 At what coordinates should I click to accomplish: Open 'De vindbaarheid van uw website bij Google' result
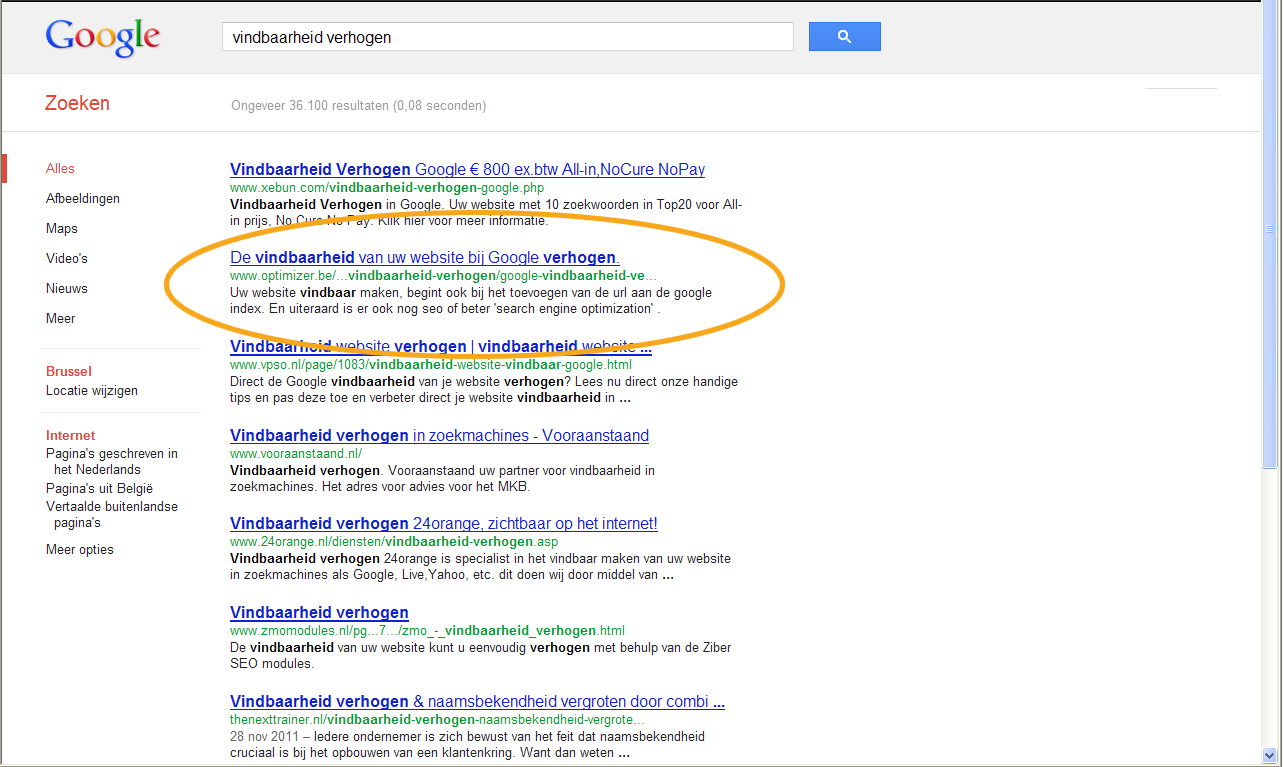[x=425, y=258]
